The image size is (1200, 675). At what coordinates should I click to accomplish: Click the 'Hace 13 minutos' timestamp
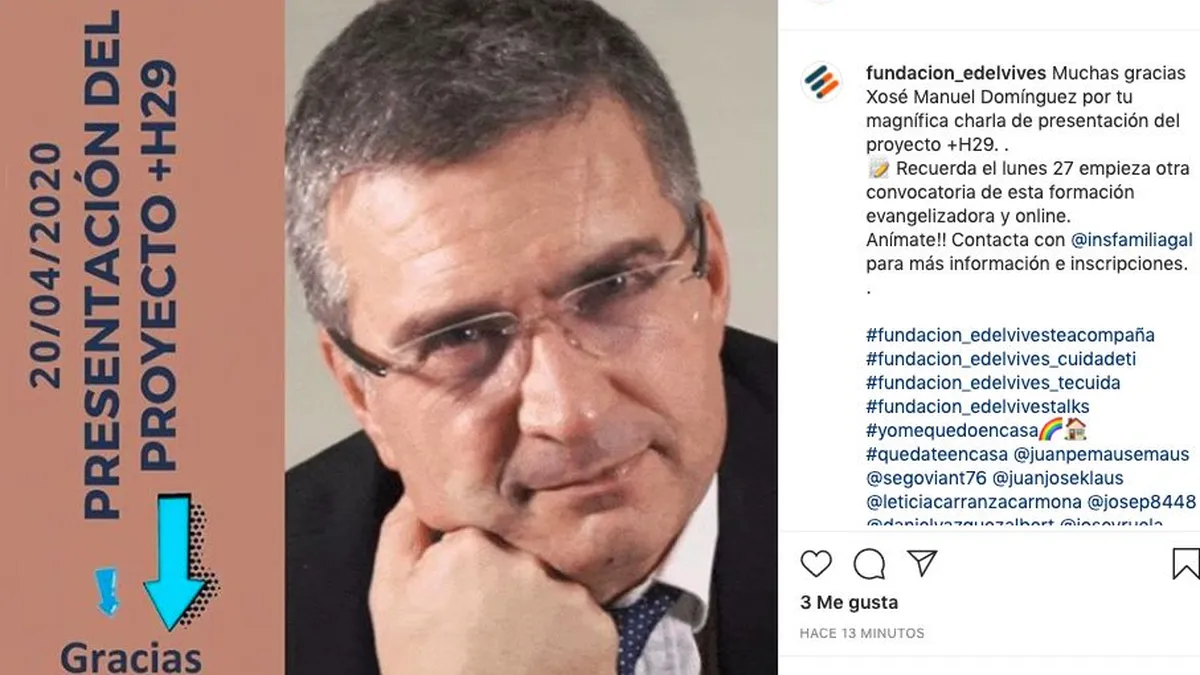(x=862, y=633)
